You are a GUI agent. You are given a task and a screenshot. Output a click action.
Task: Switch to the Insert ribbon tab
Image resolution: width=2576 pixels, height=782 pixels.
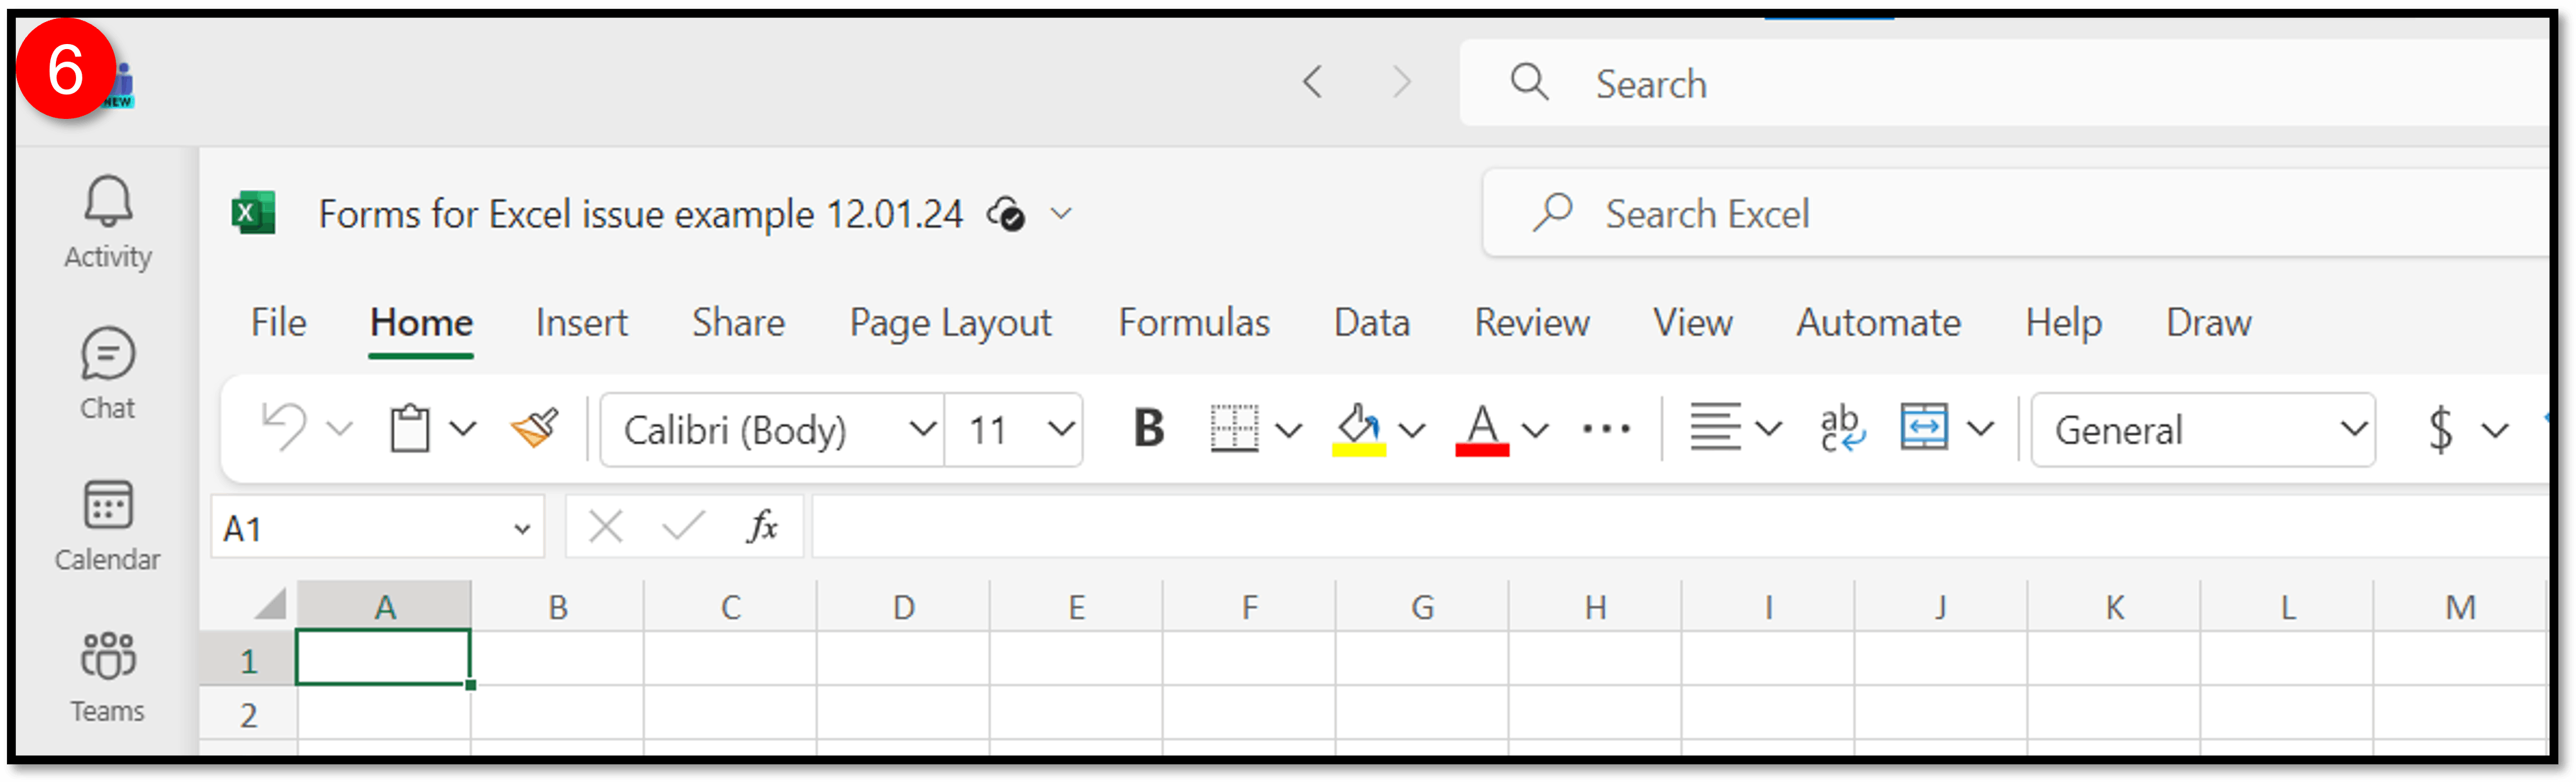click(581, 323)
